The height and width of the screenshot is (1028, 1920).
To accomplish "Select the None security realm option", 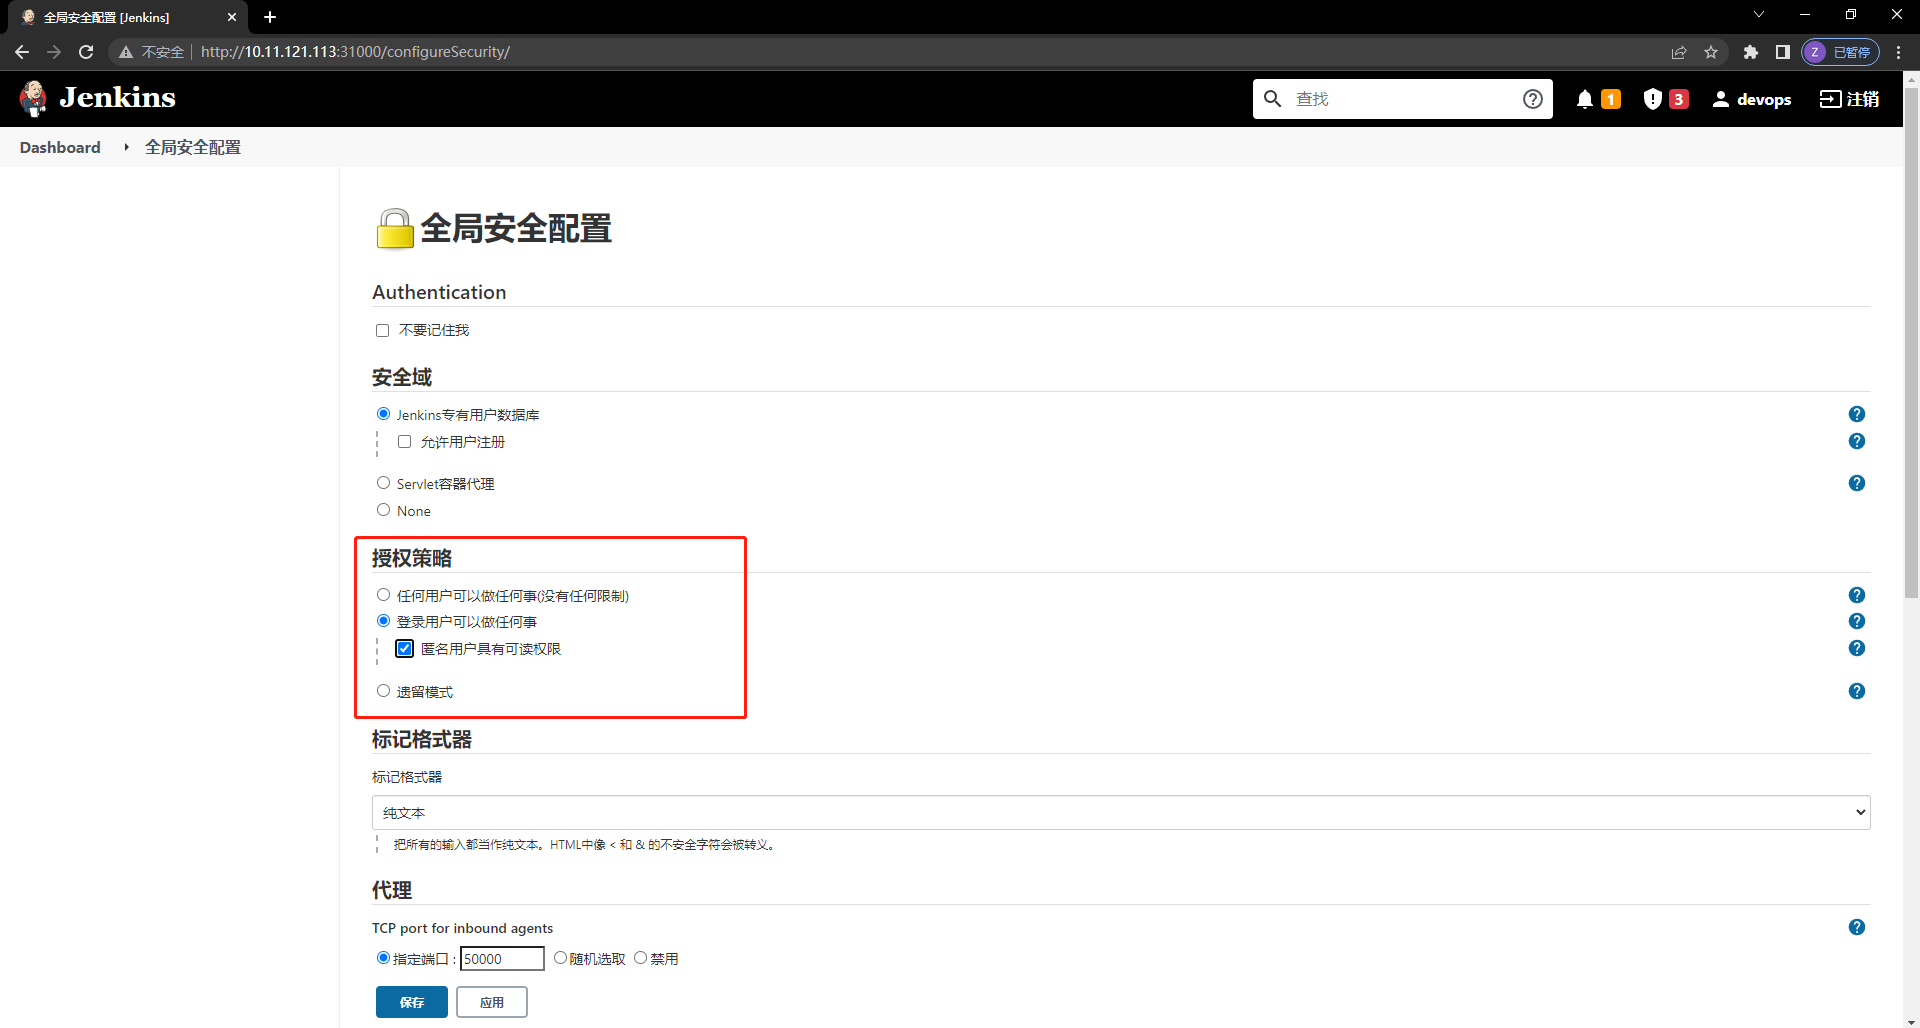I will (383, 510).
